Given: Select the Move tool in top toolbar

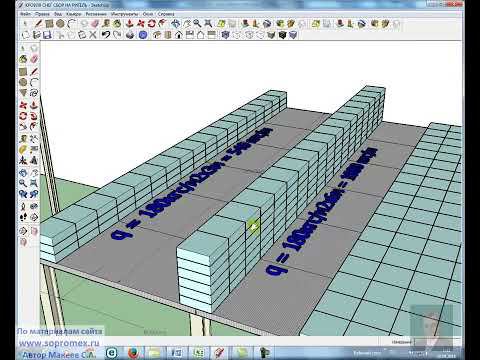Looking at the screenshot, I should tap(141, 24).
